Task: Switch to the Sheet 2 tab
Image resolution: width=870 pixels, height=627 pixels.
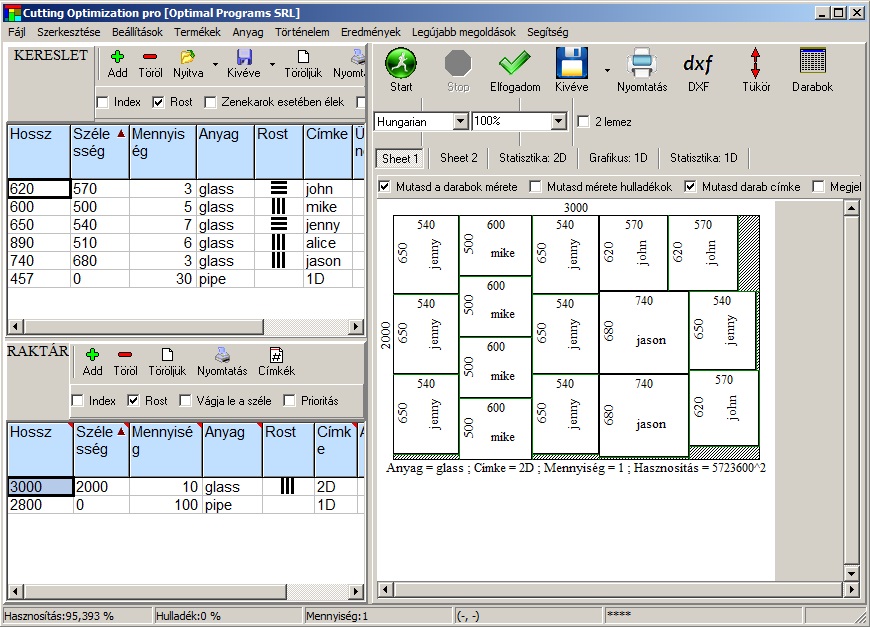Action: pos(459,158)
